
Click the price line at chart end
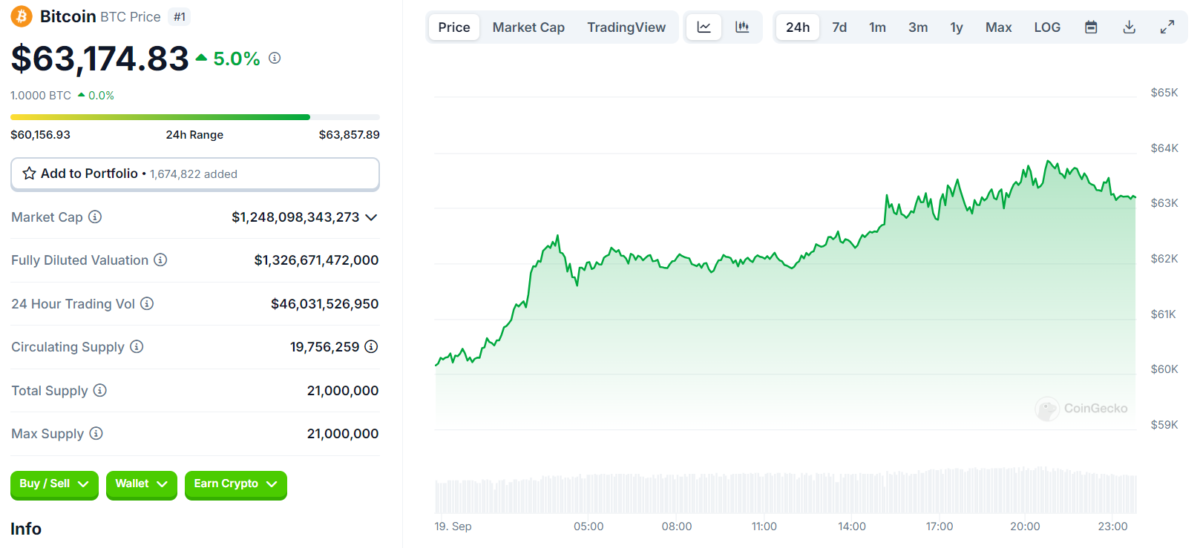[x=1134, y=197]
